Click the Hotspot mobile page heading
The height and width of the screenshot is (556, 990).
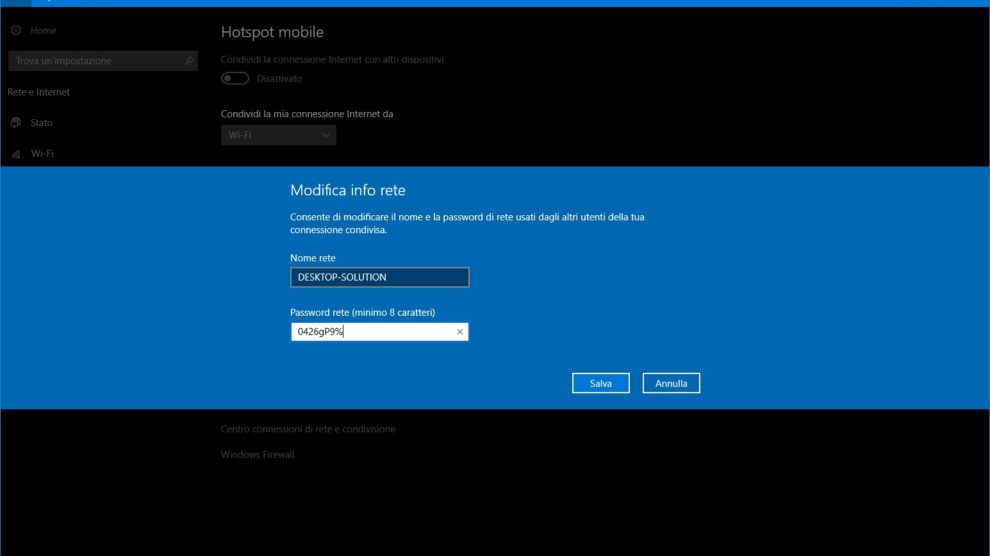[272, 33]
